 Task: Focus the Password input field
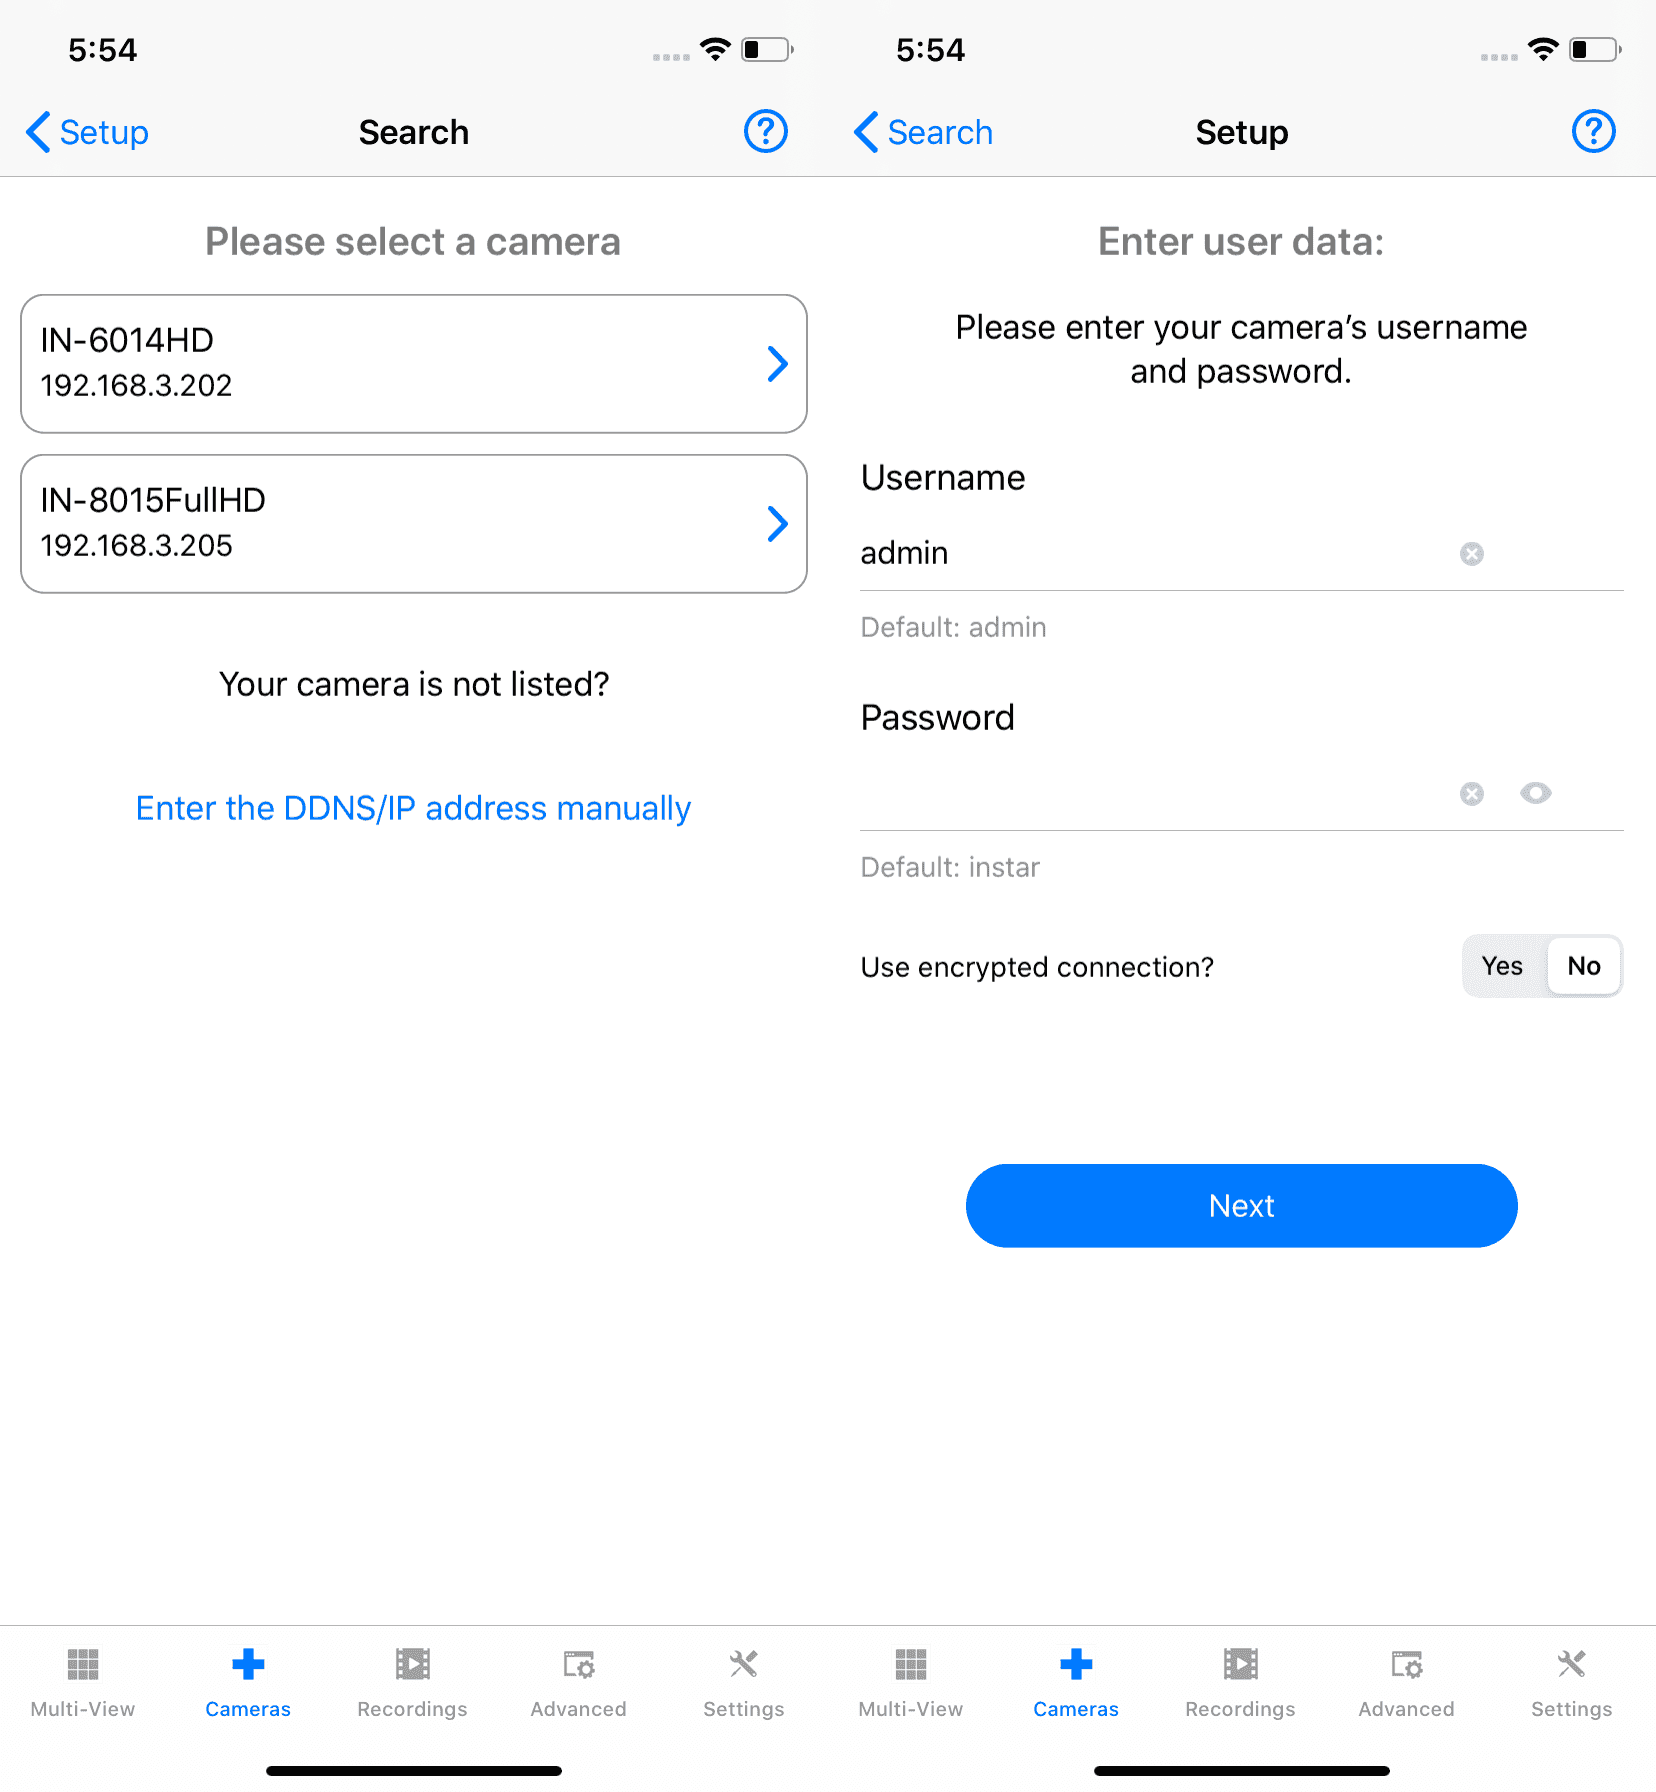(x=1150, y=794)
